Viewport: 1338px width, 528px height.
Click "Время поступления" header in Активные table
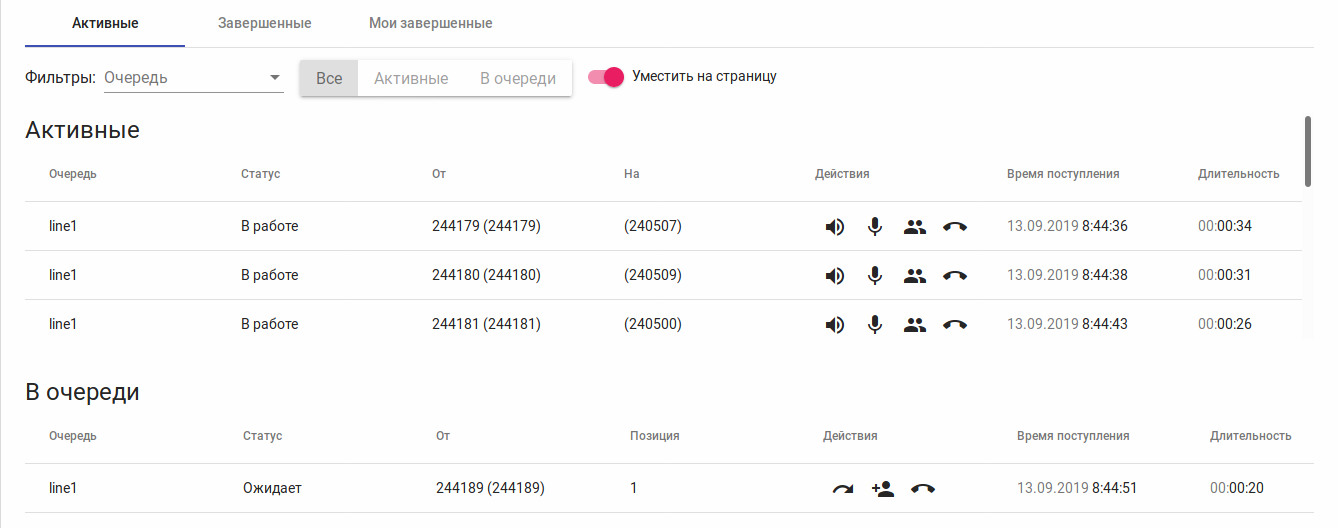1063,174
